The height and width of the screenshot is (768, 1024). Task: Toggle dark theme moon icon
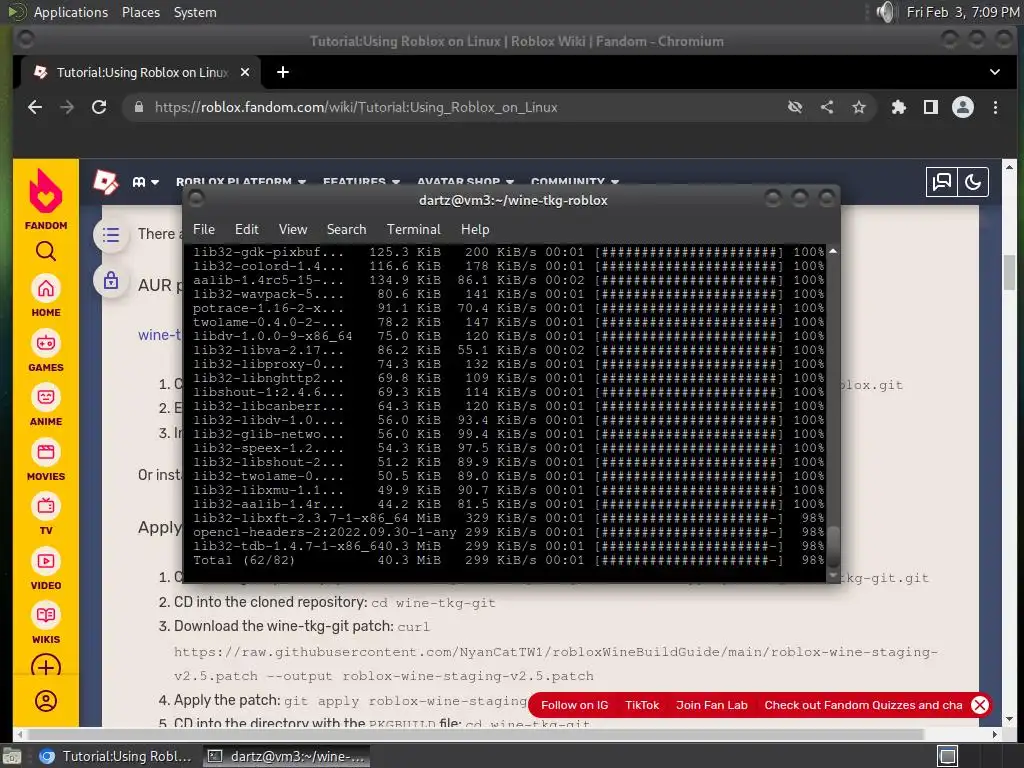973,182
